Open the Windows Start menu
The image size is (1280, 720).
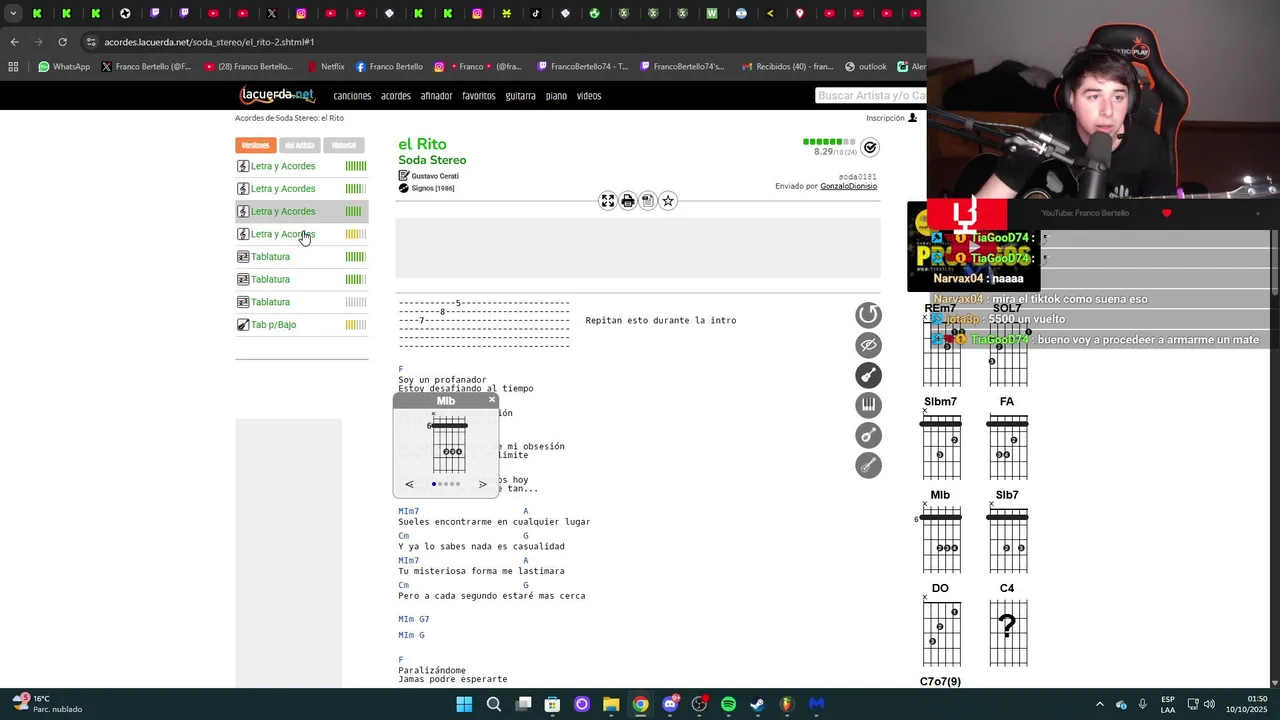[x=464, y=704]
